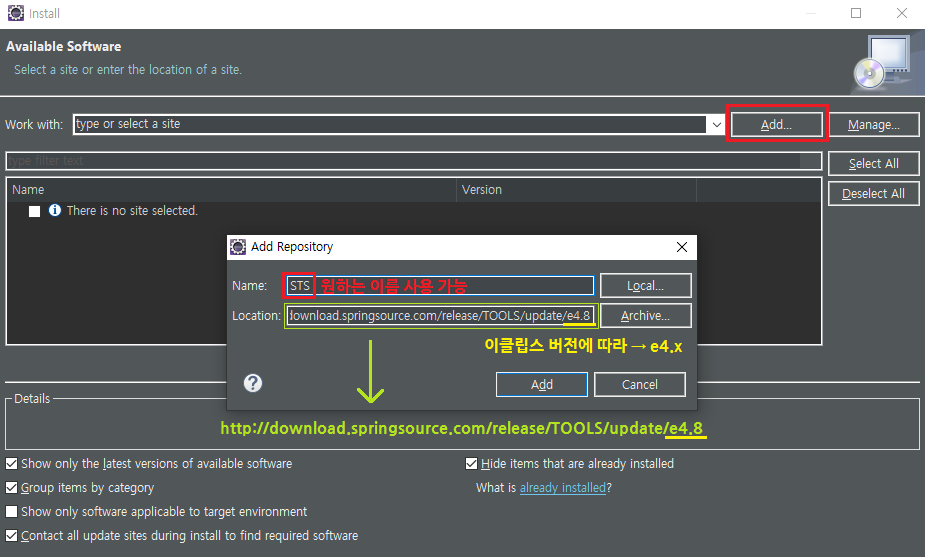Close the Install window
The image size is (925, 557).
click(x=901, y=13)
